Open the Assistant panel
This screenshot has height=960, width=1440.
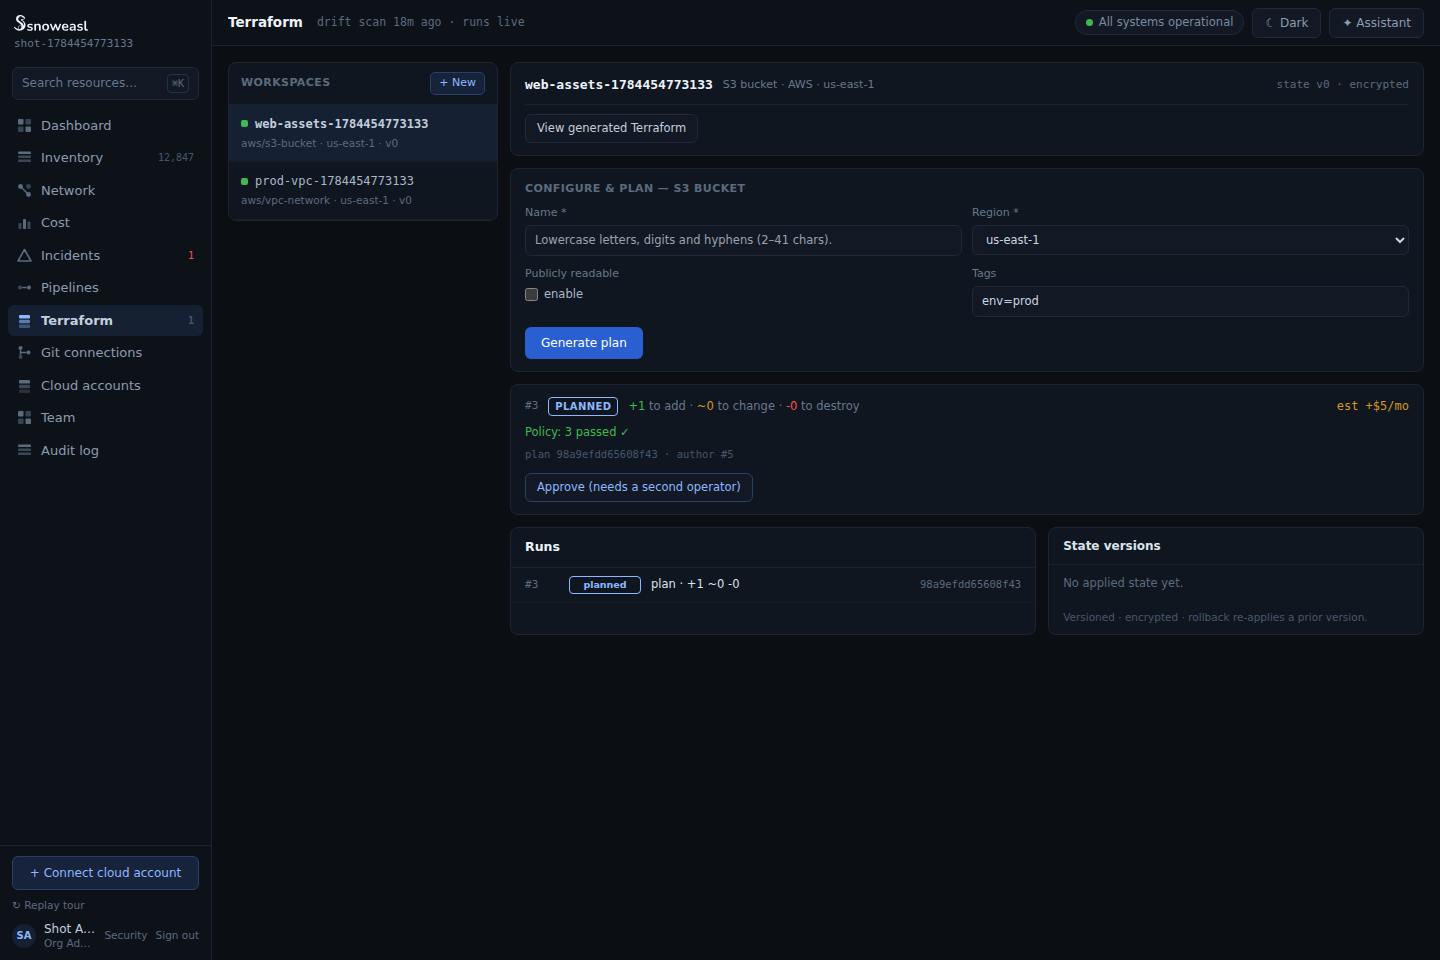tap(1376, 23)
